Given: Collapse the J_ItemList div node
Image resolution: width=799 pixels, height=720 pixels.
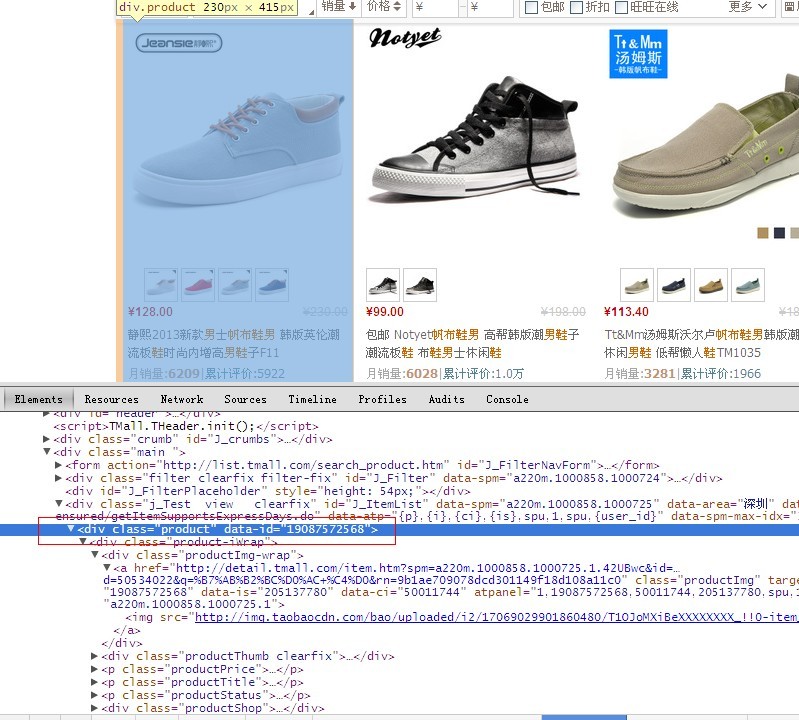Looking at the screenshot, I should point(59,503).
